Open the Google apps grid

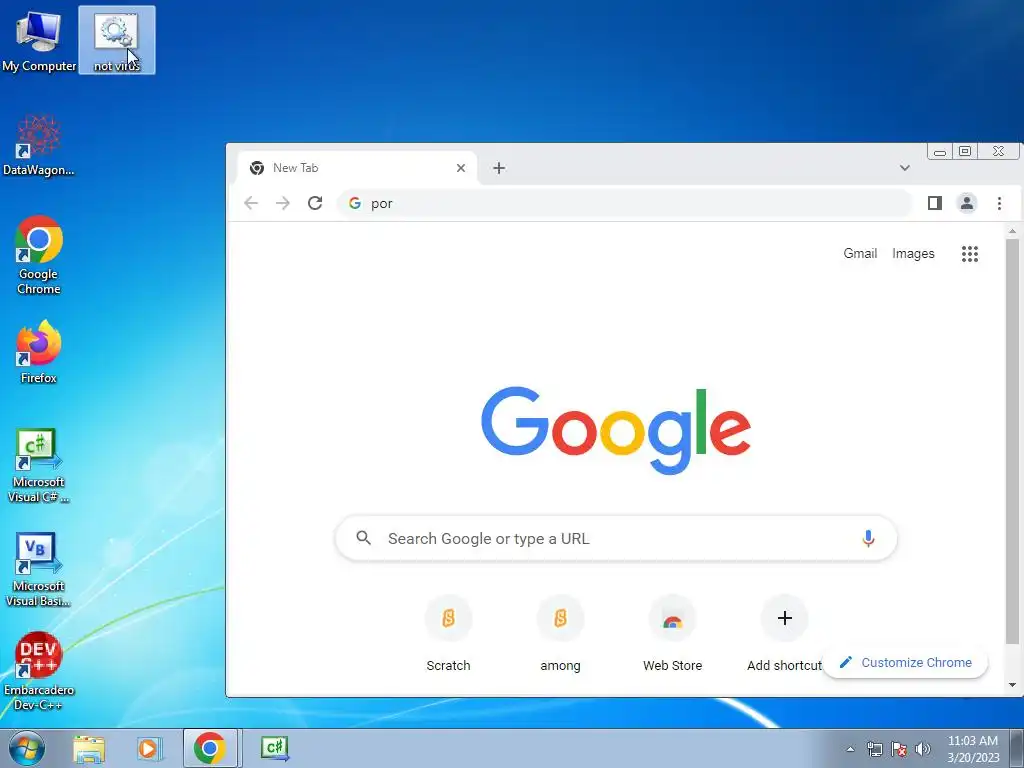[970, 253]
